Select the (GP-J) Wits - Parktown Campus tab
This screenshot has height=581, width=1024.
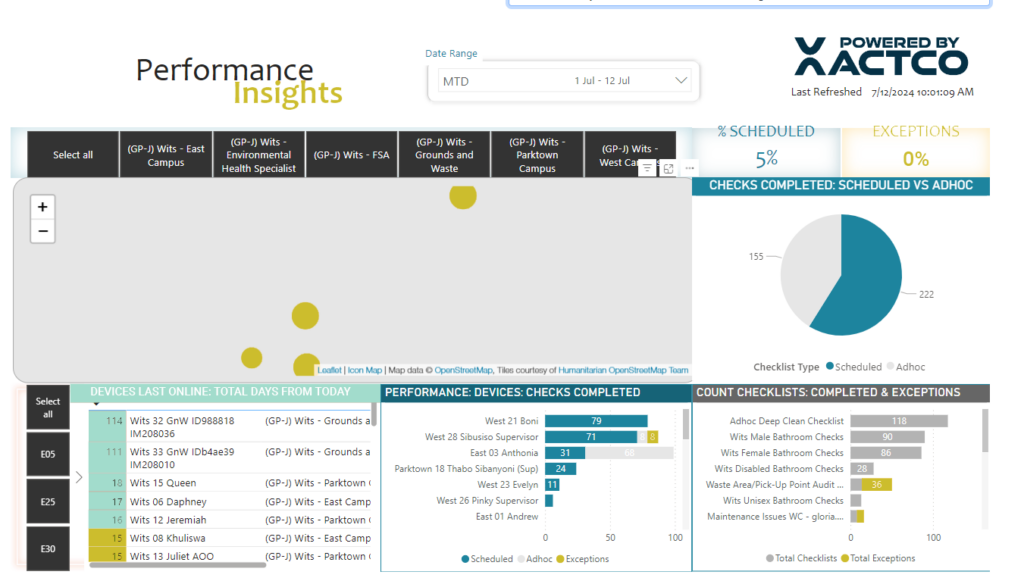537,155
